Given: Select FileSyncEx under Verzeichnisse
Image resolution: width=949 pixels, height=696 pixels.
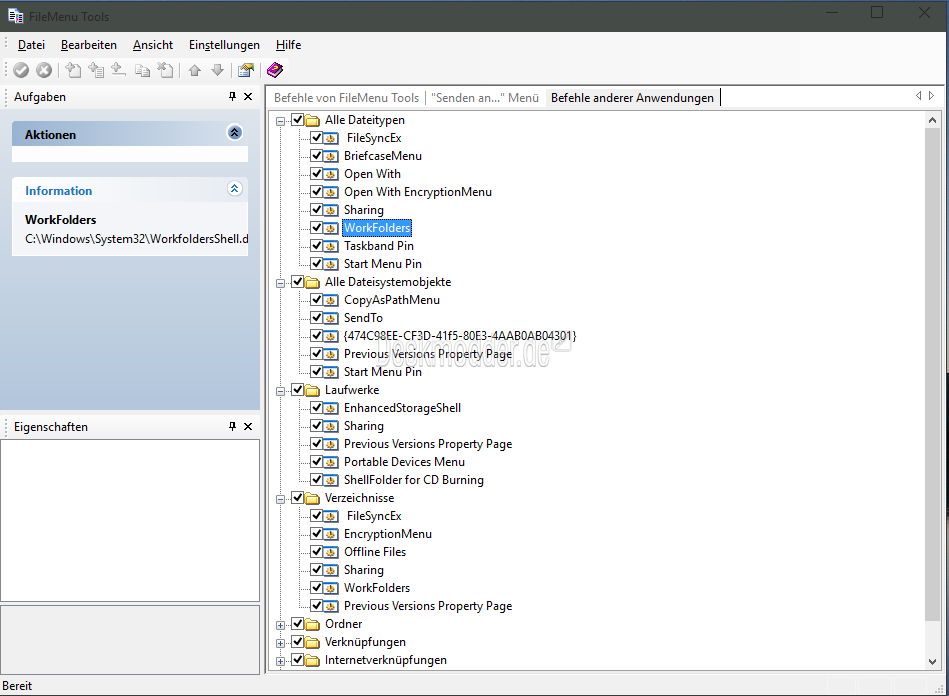Looking at the screenshot, I should point(374,516).
